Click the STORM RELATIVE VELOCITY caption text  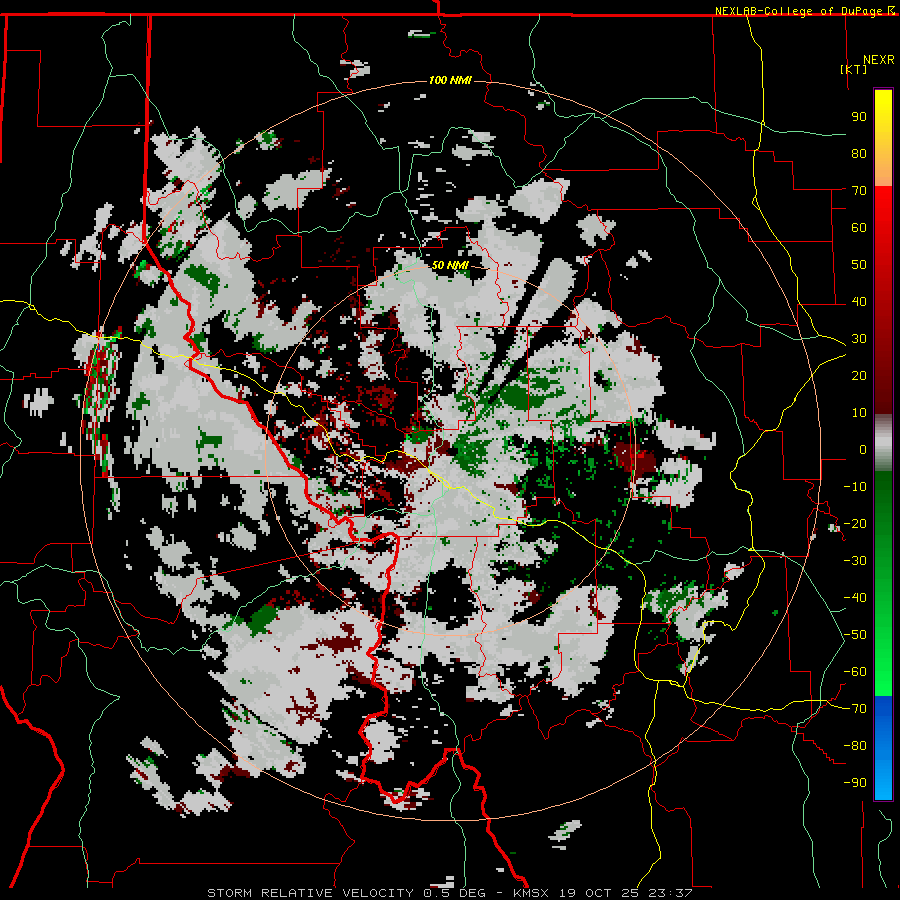pos(313,893)
